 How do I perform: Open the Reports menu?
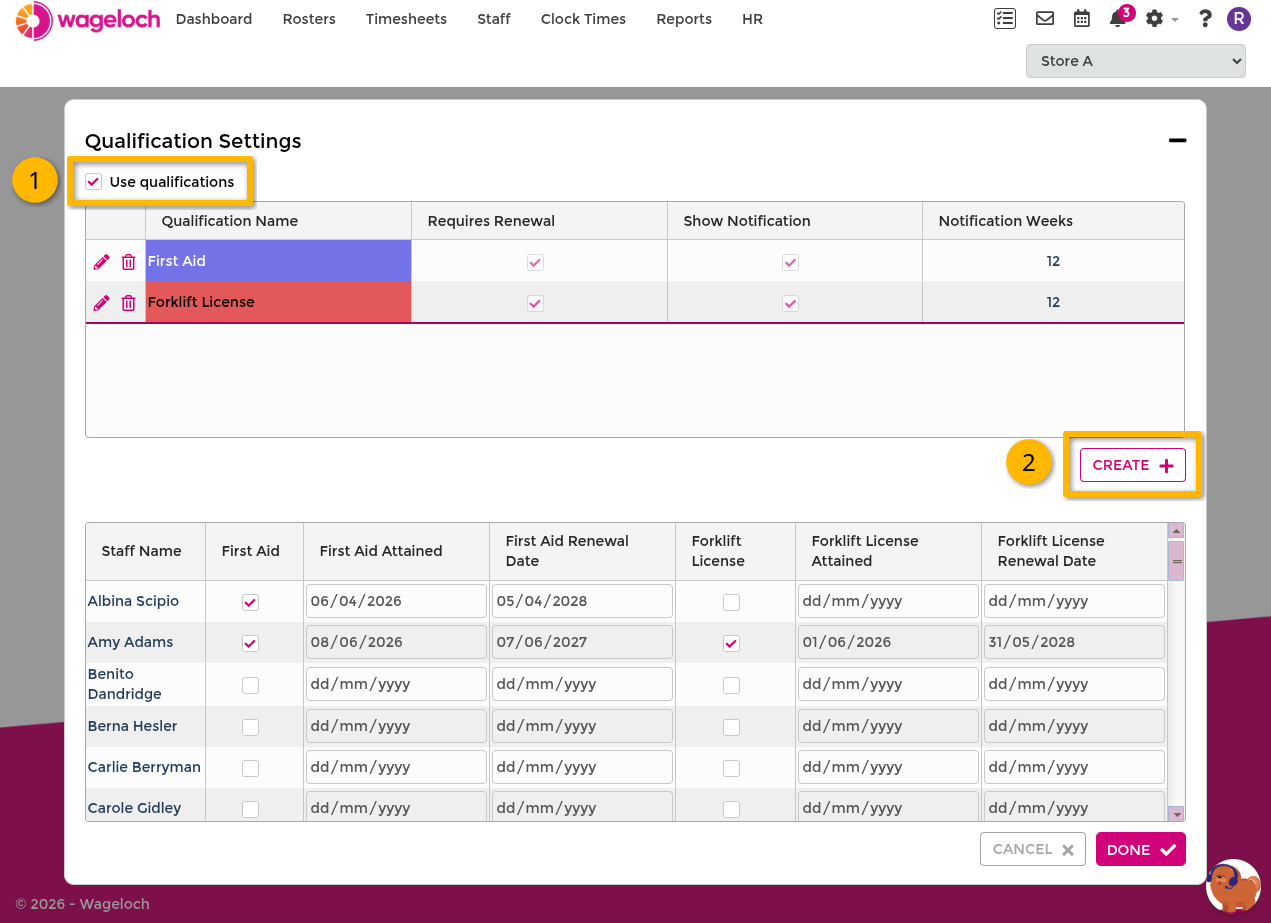(x=684, y=19)
